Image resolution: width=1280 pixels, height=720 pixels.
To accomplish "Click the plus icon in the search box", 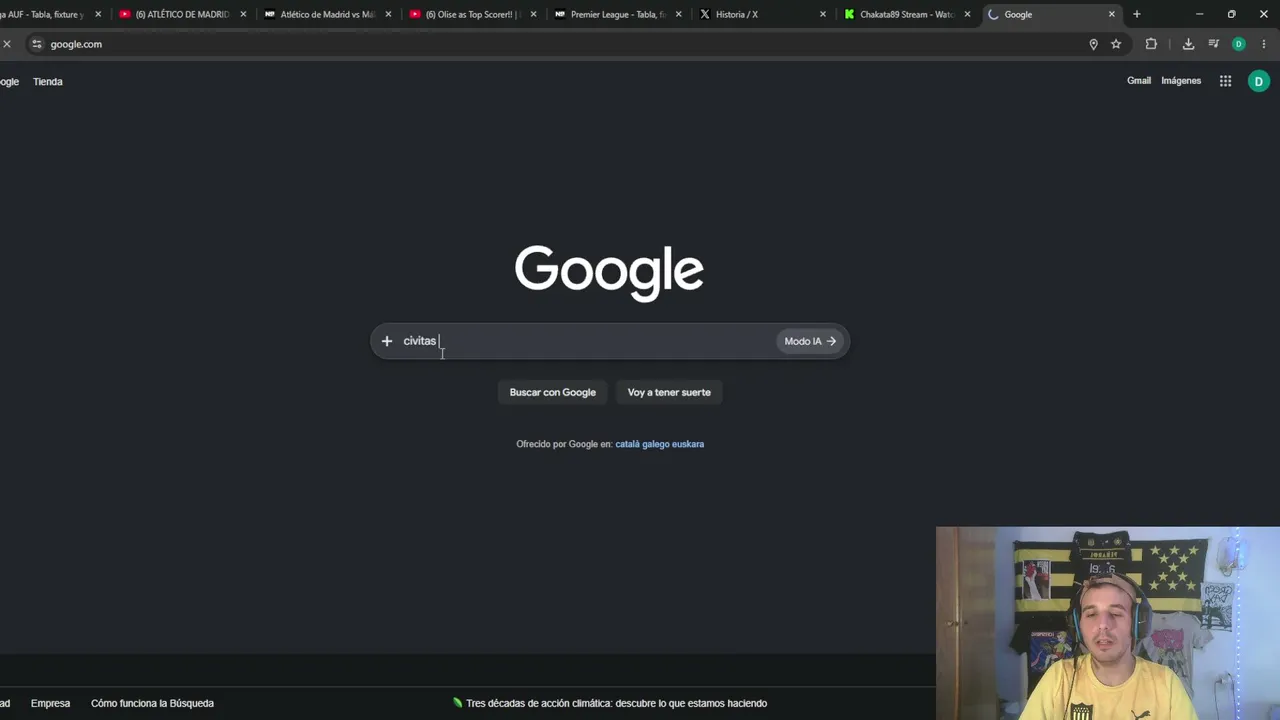I will coord(387,341).
